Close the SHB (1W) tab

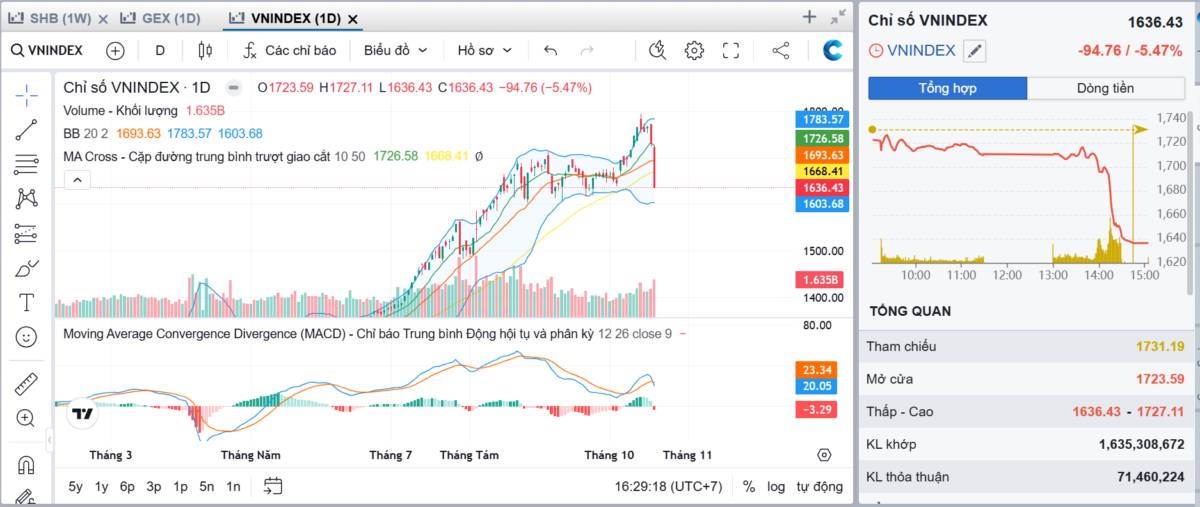103,18
